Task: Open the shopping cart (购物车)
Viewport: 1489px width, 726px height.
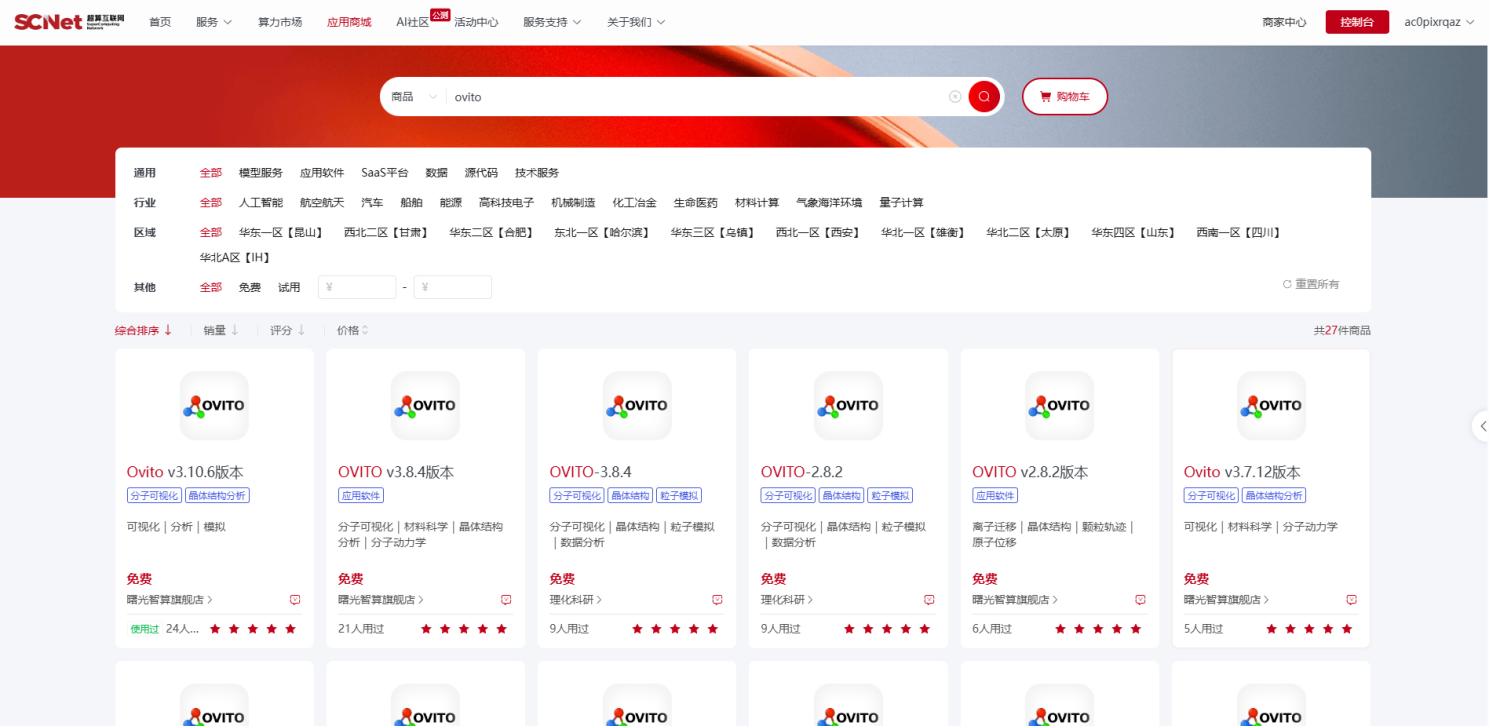Action: (1064, 97)
